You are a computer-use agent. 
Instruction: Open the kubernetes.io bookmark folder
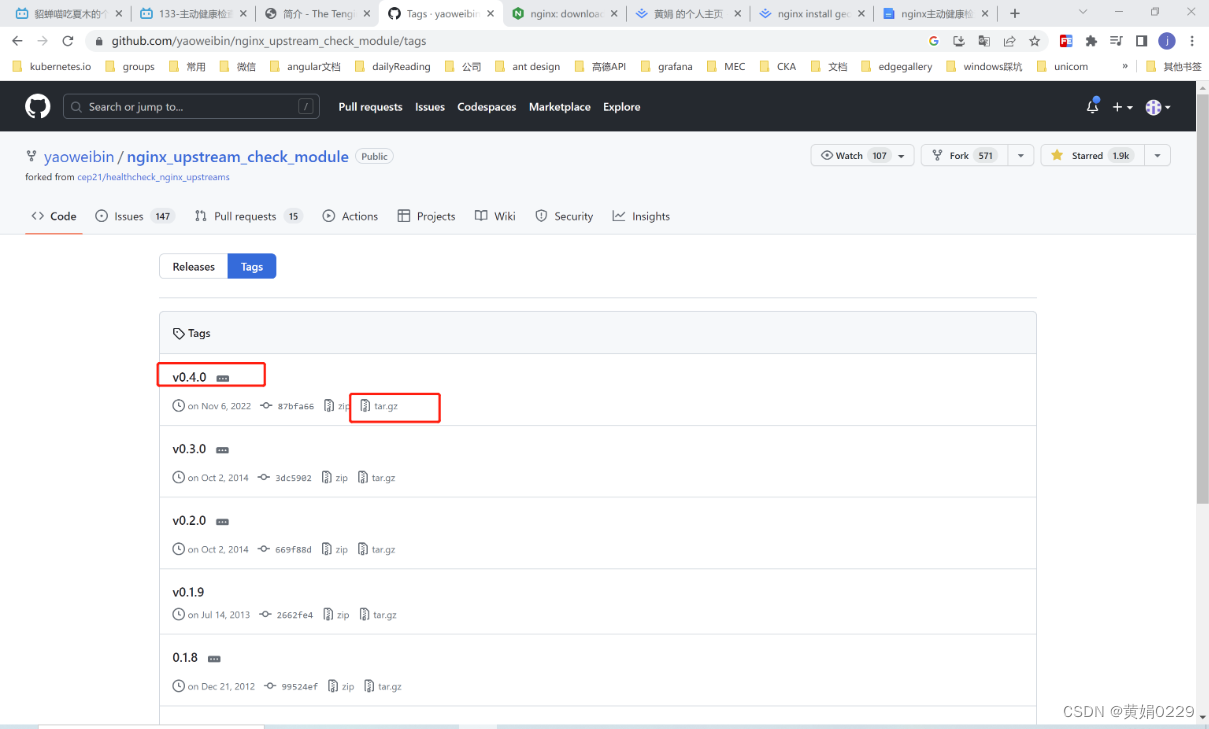[x=51, y=66]
